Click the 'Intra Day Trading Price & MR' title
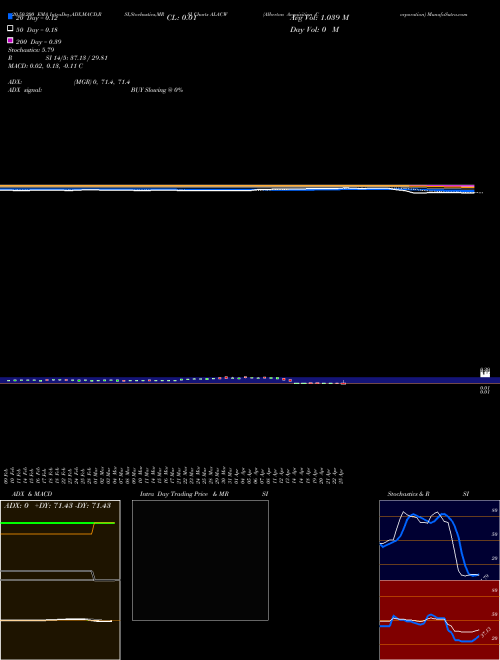Image resolution: width=500 pixels, height=660 pixels. pyautogui.click(x=184, y=494)
